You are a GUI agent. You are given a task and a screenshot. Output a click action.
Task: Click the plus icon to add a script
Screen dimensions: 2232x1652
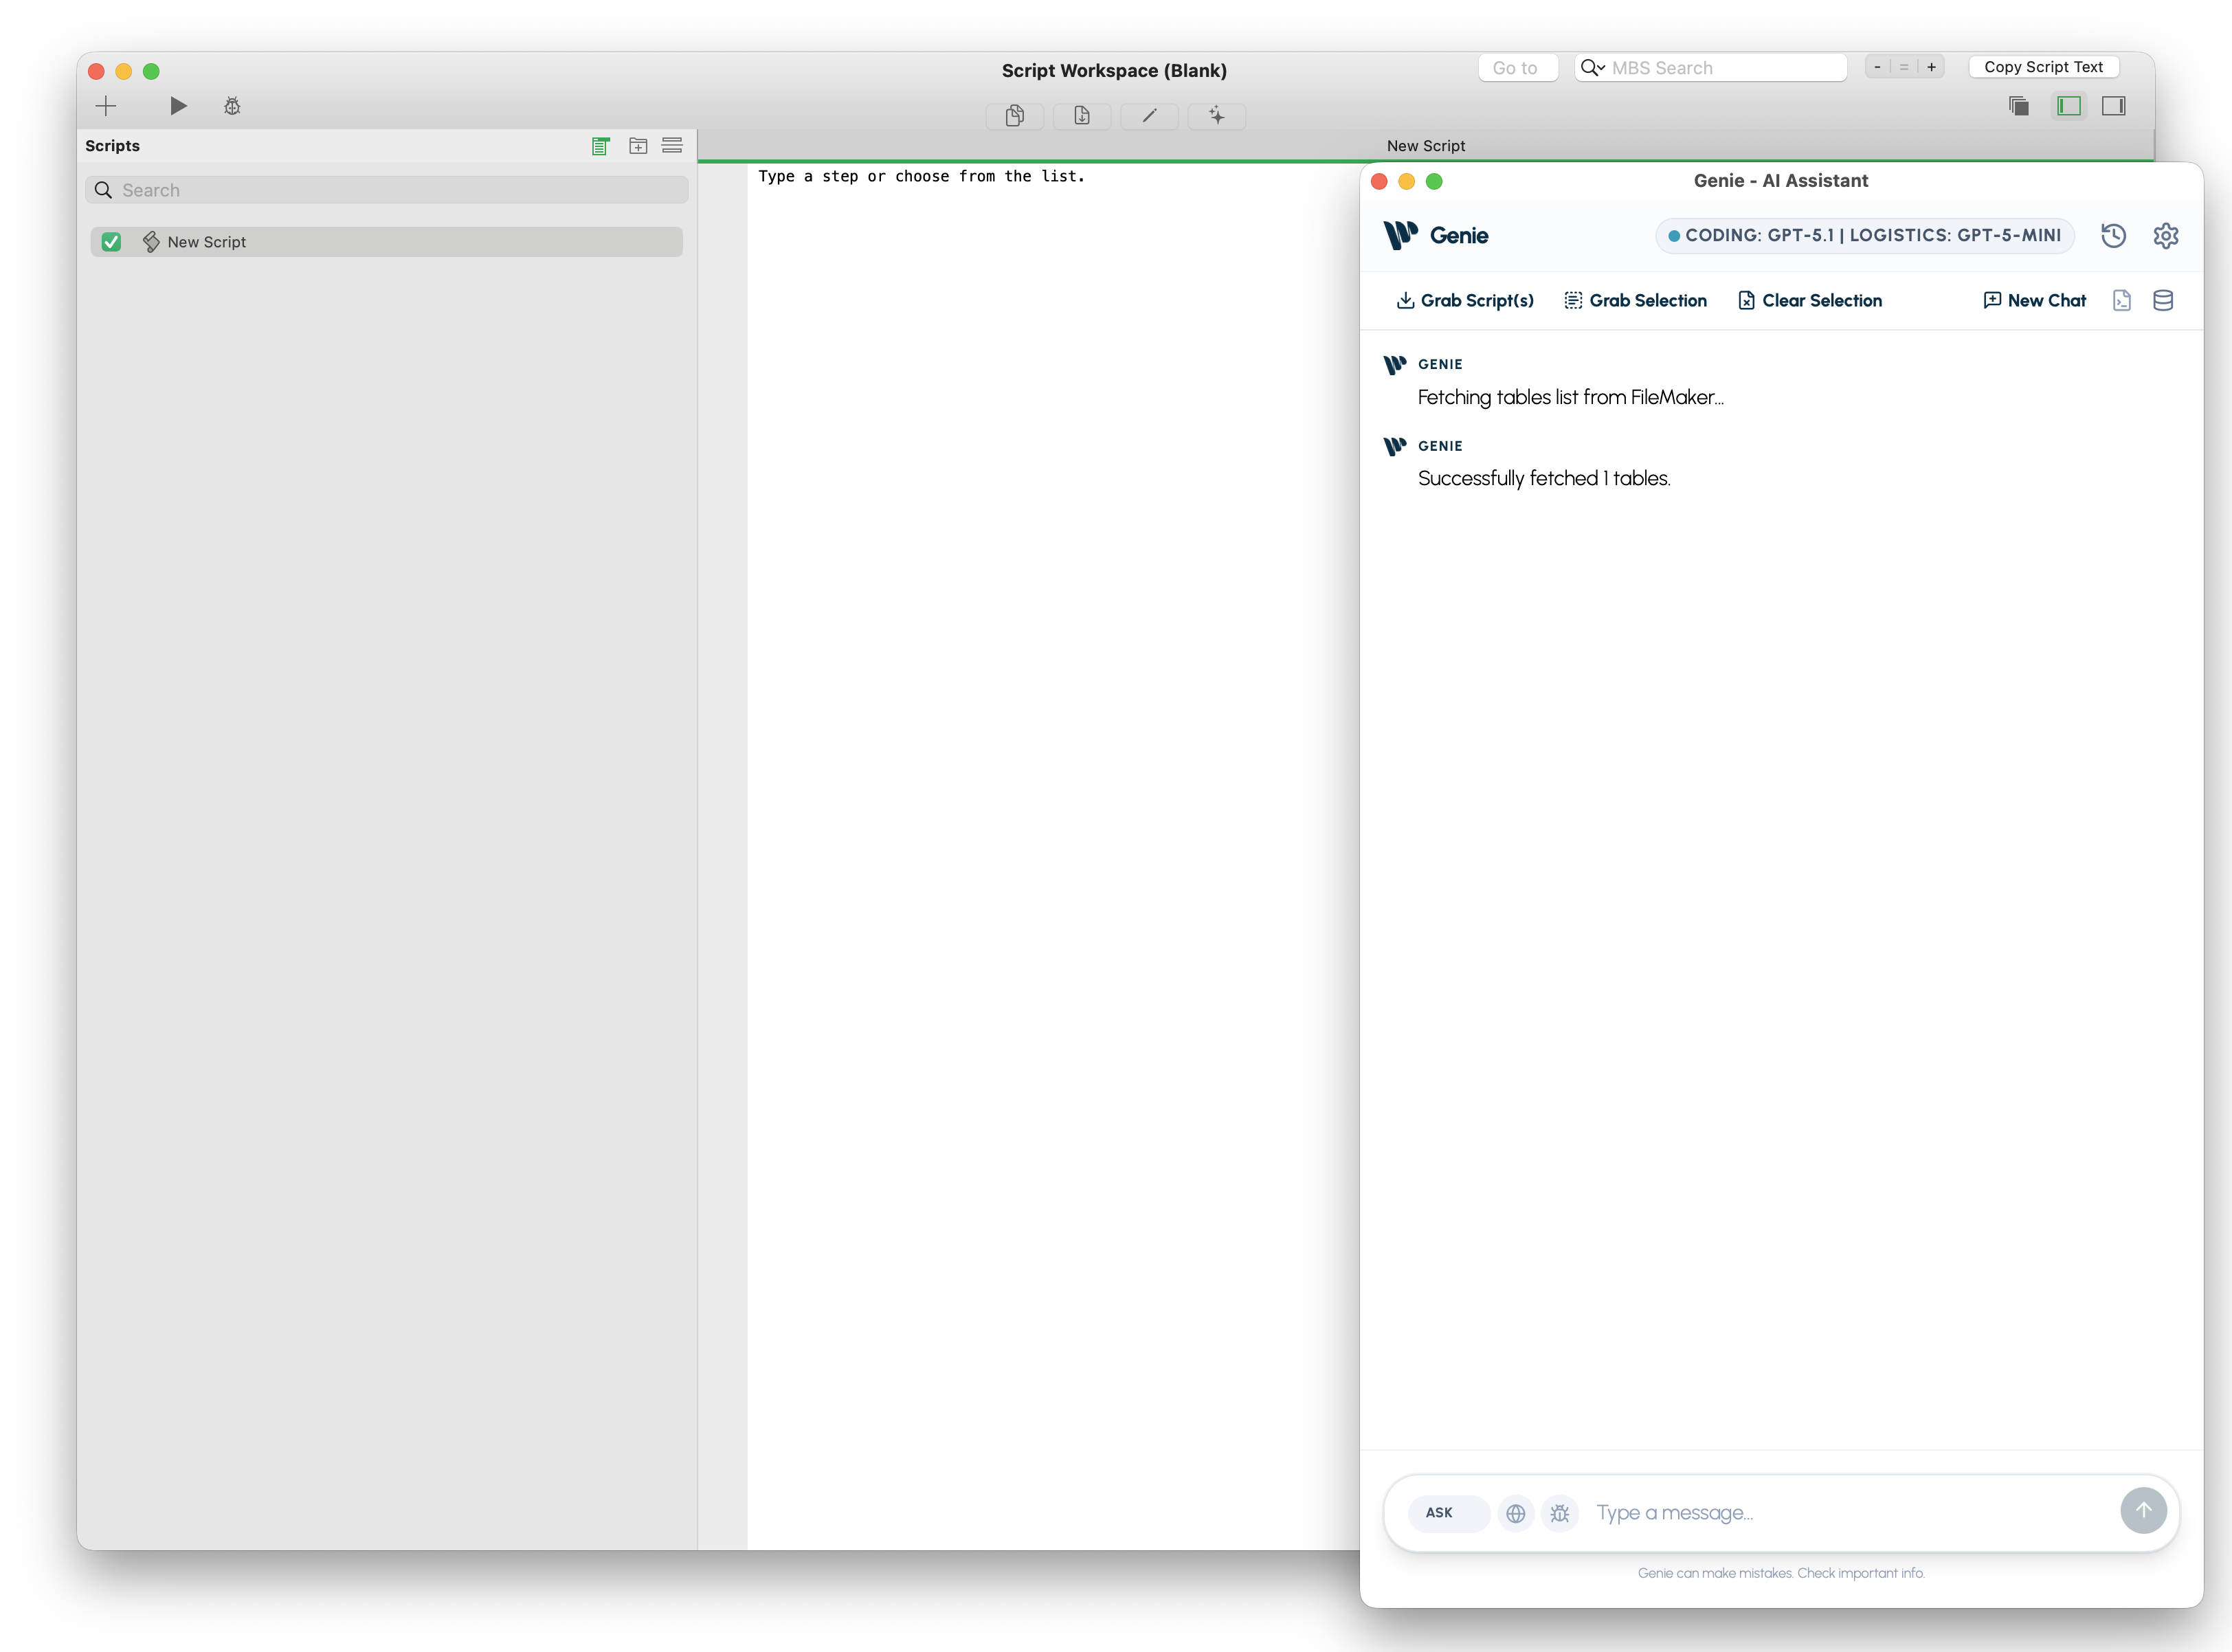point(106,106)
